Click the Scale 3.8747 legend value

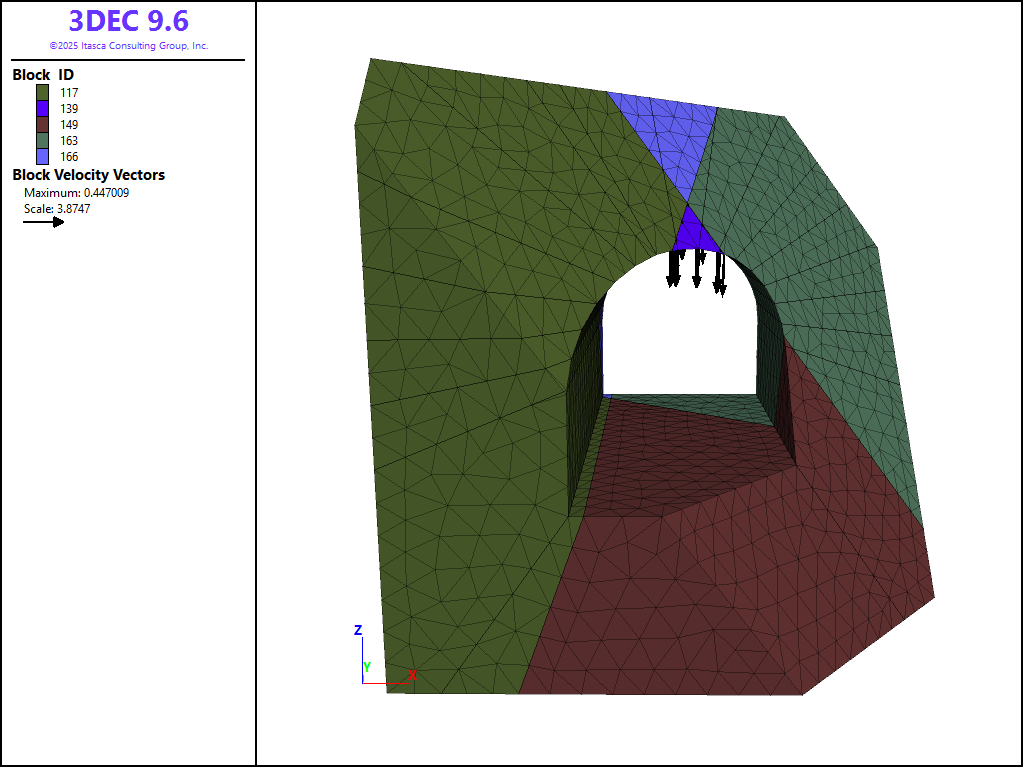click(x=57, y=209)
